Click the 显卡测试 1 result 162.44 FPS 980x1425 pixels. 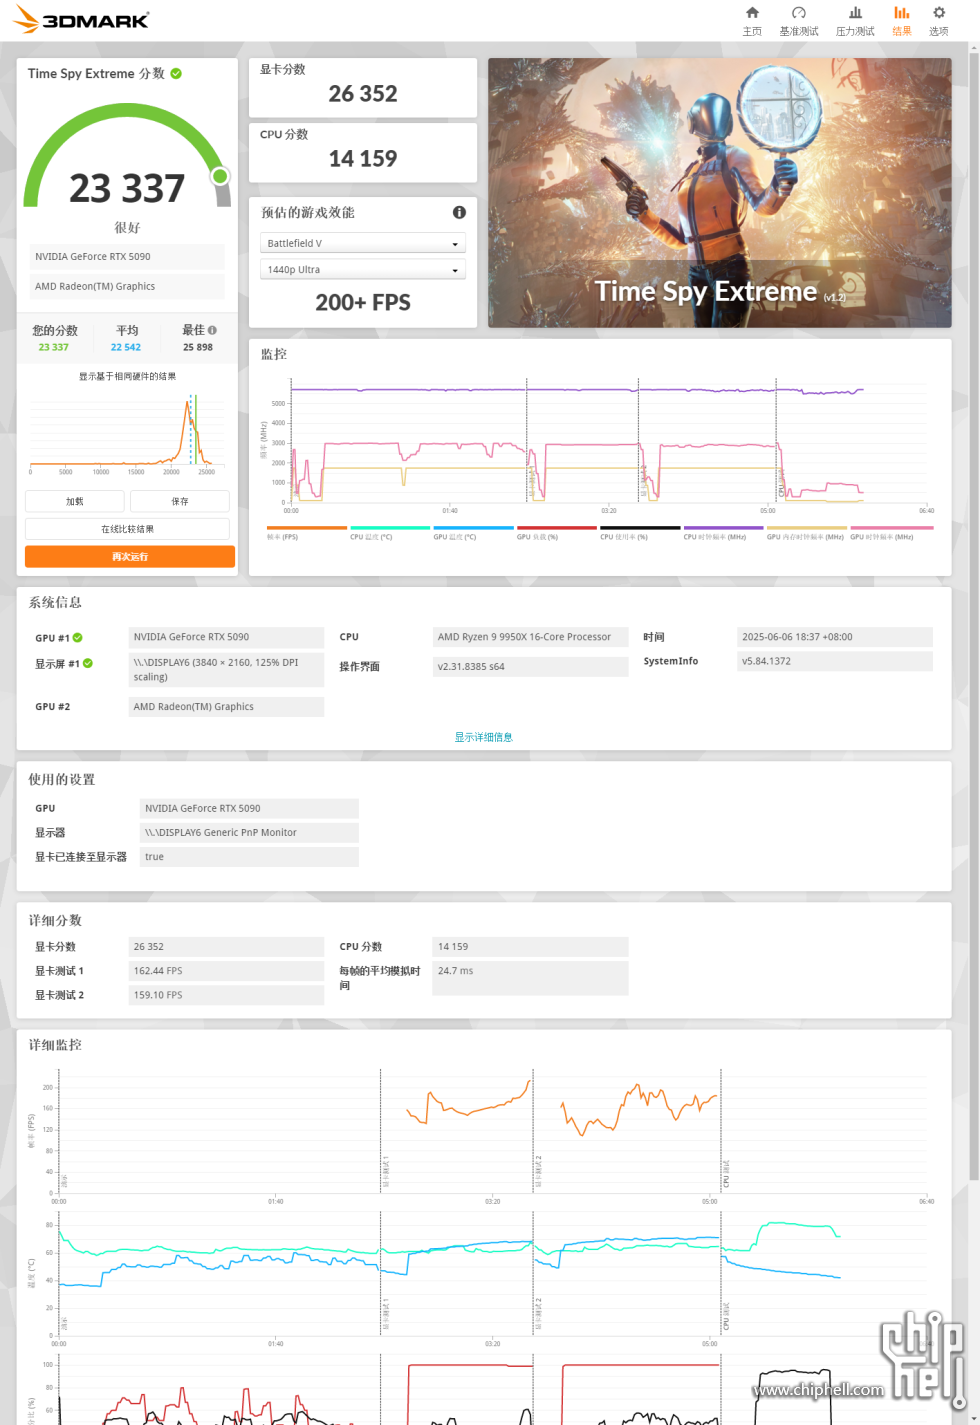[x=226, y=971]
